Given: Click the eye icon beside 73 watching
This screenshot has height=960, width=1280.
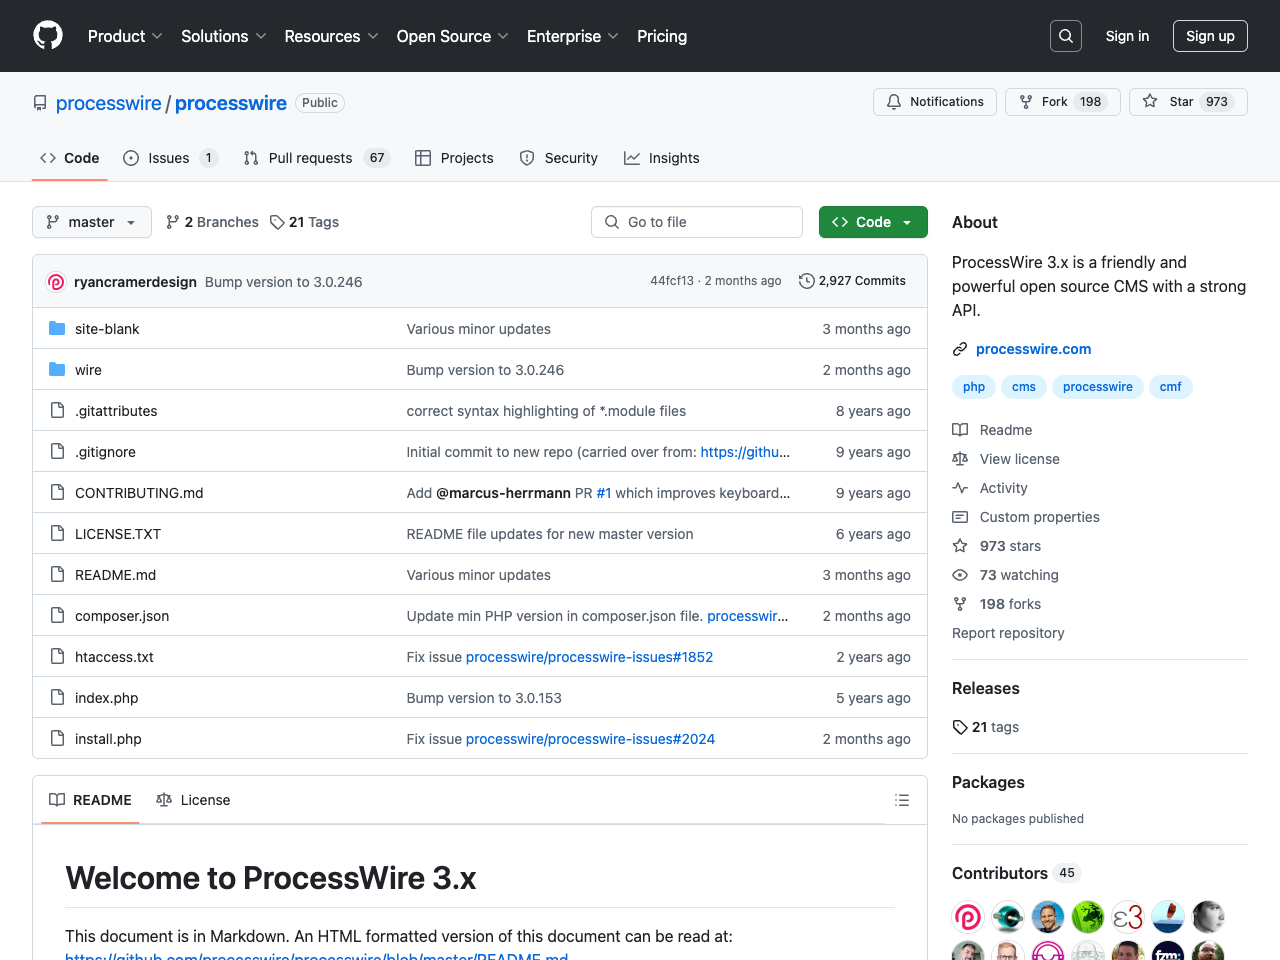Looking at the screenshot, I should click(x=960, y=575).
